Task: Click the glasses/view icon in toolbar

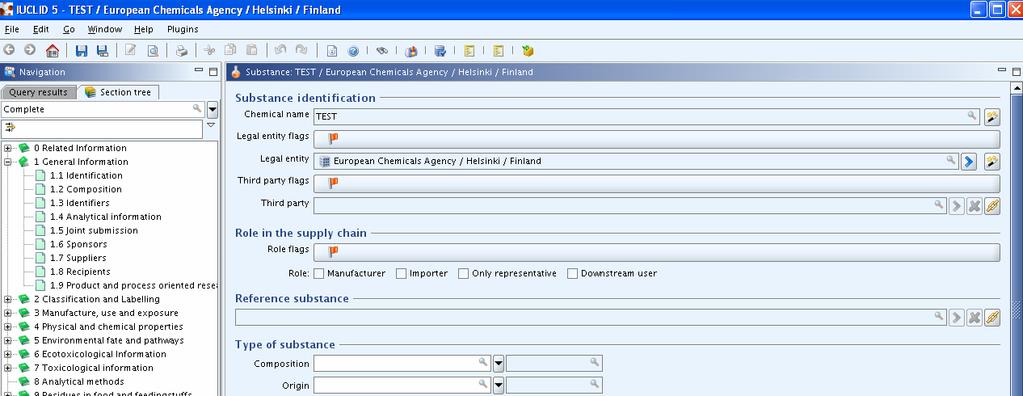Action: click(382, 50)
